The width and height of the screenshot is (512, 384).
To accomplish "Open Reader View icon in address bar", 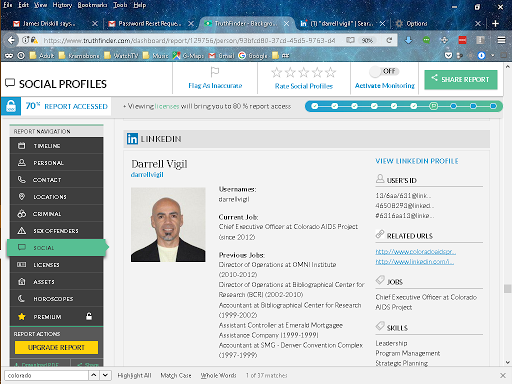I will [x=350, y=40].
